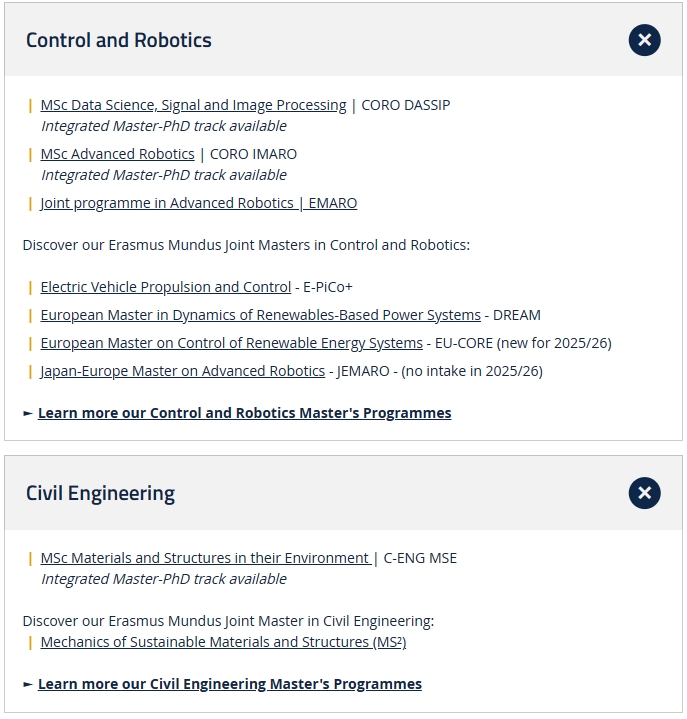
Task: Open Japan-Europe Master on Advanced Robotics link
Action: (x=182, y=371)
